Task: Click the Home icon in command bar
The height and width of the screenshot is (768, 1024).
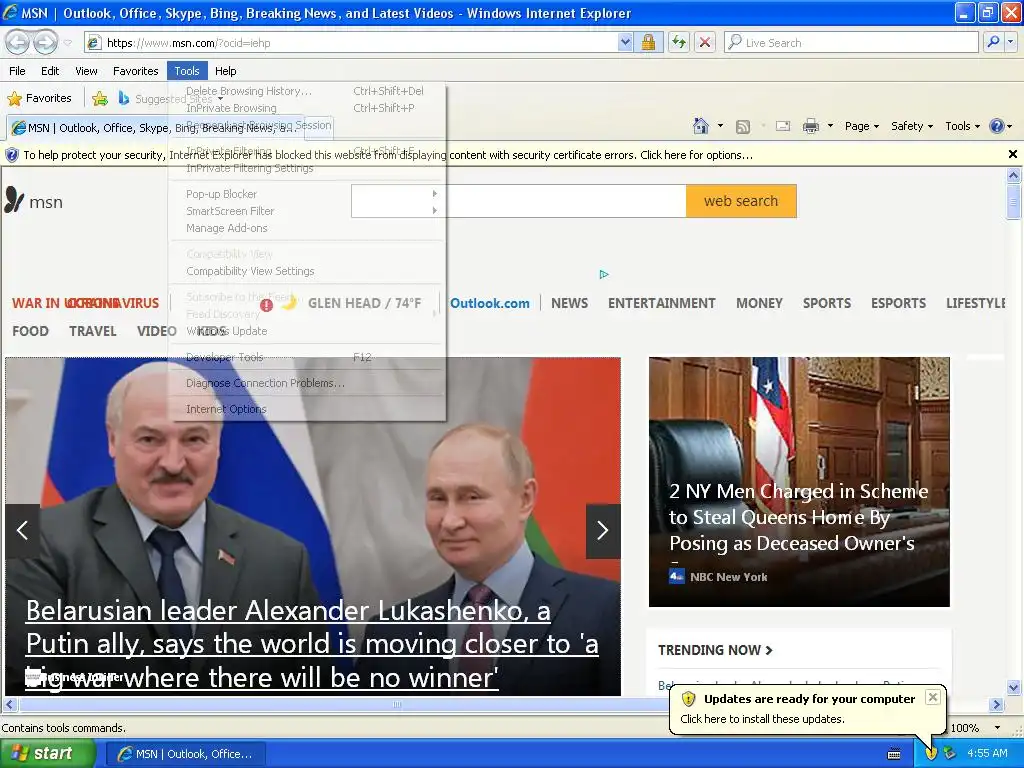Action: point(701,126)
